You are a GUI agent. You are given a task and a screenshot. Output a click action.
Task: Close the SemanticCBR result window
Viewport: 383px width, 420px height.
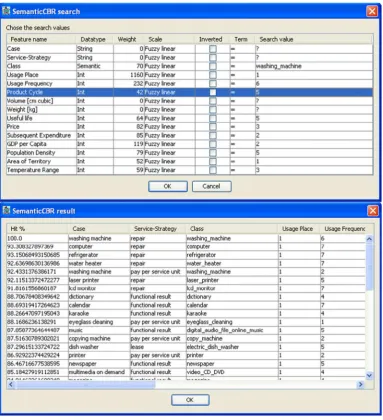pyautogui.click(x=372, y=210)
